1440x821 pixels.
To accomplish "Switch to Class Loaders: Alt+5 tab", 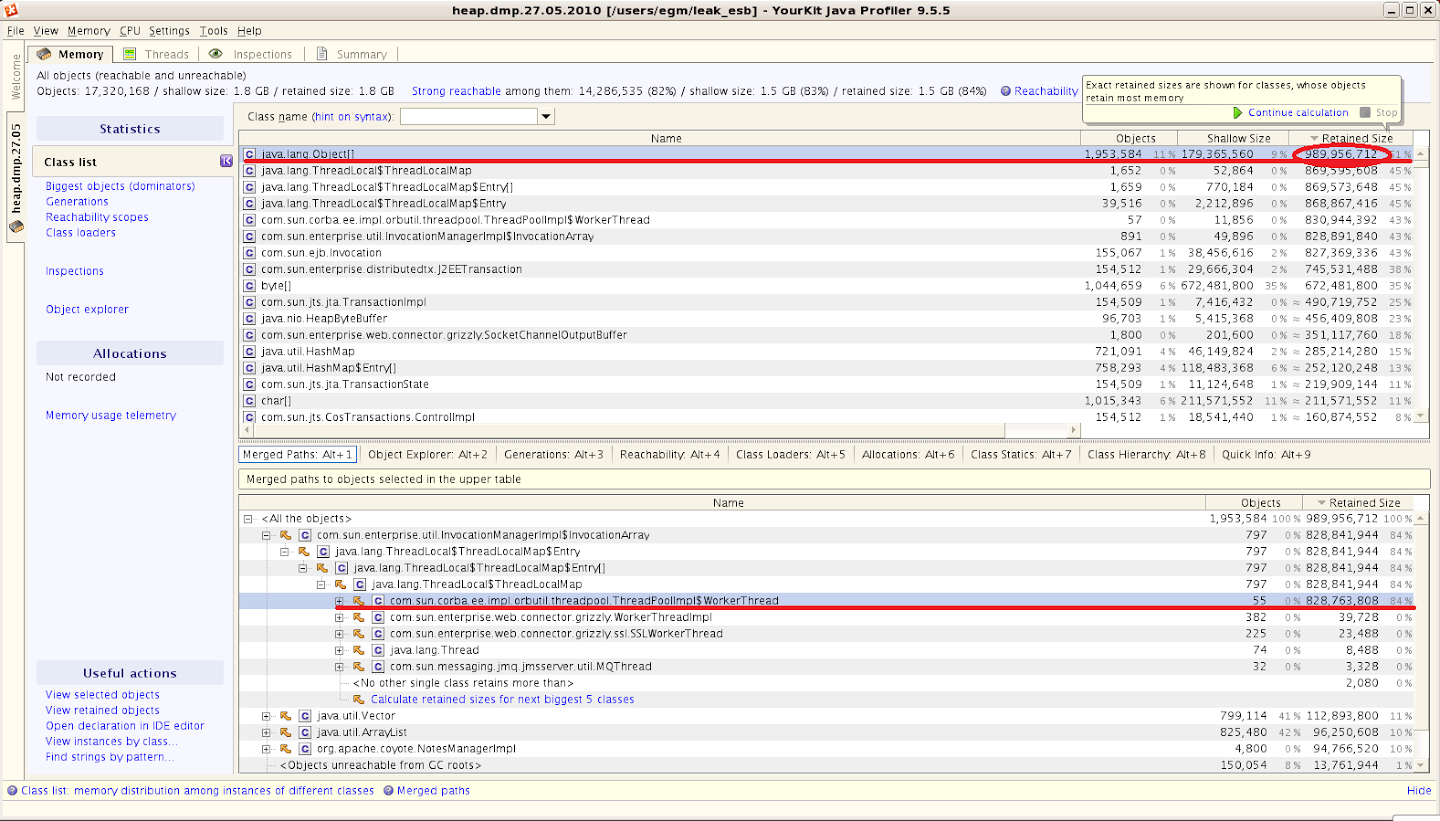I will tap(790, 454).
